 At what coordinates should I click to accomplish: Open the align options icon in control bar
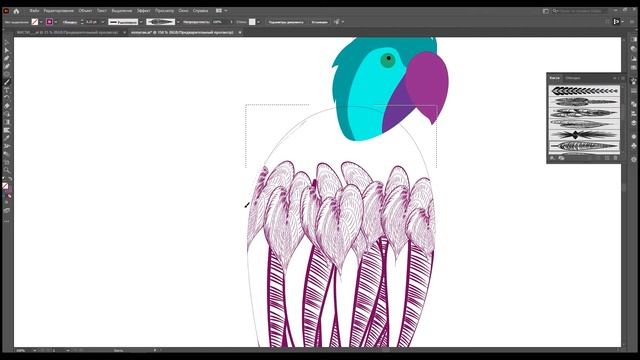[336, 22]
